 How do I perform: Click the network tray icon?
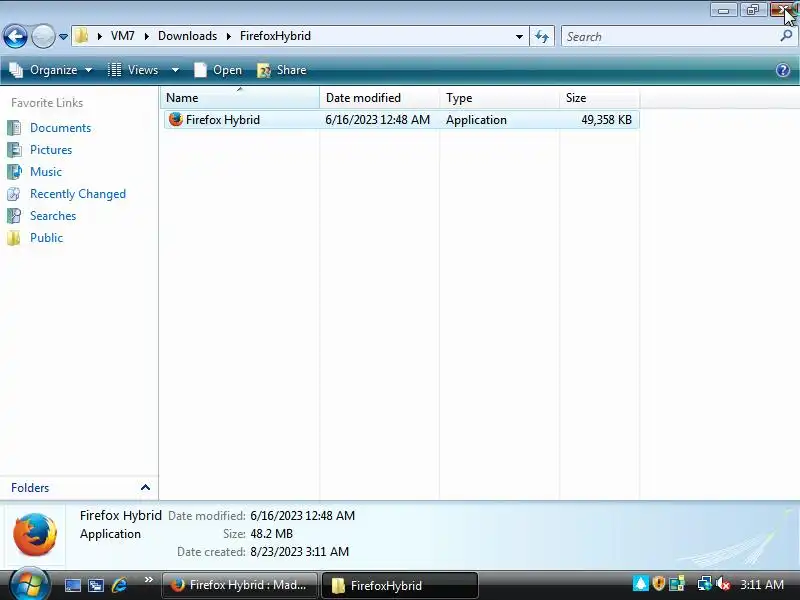704,583
